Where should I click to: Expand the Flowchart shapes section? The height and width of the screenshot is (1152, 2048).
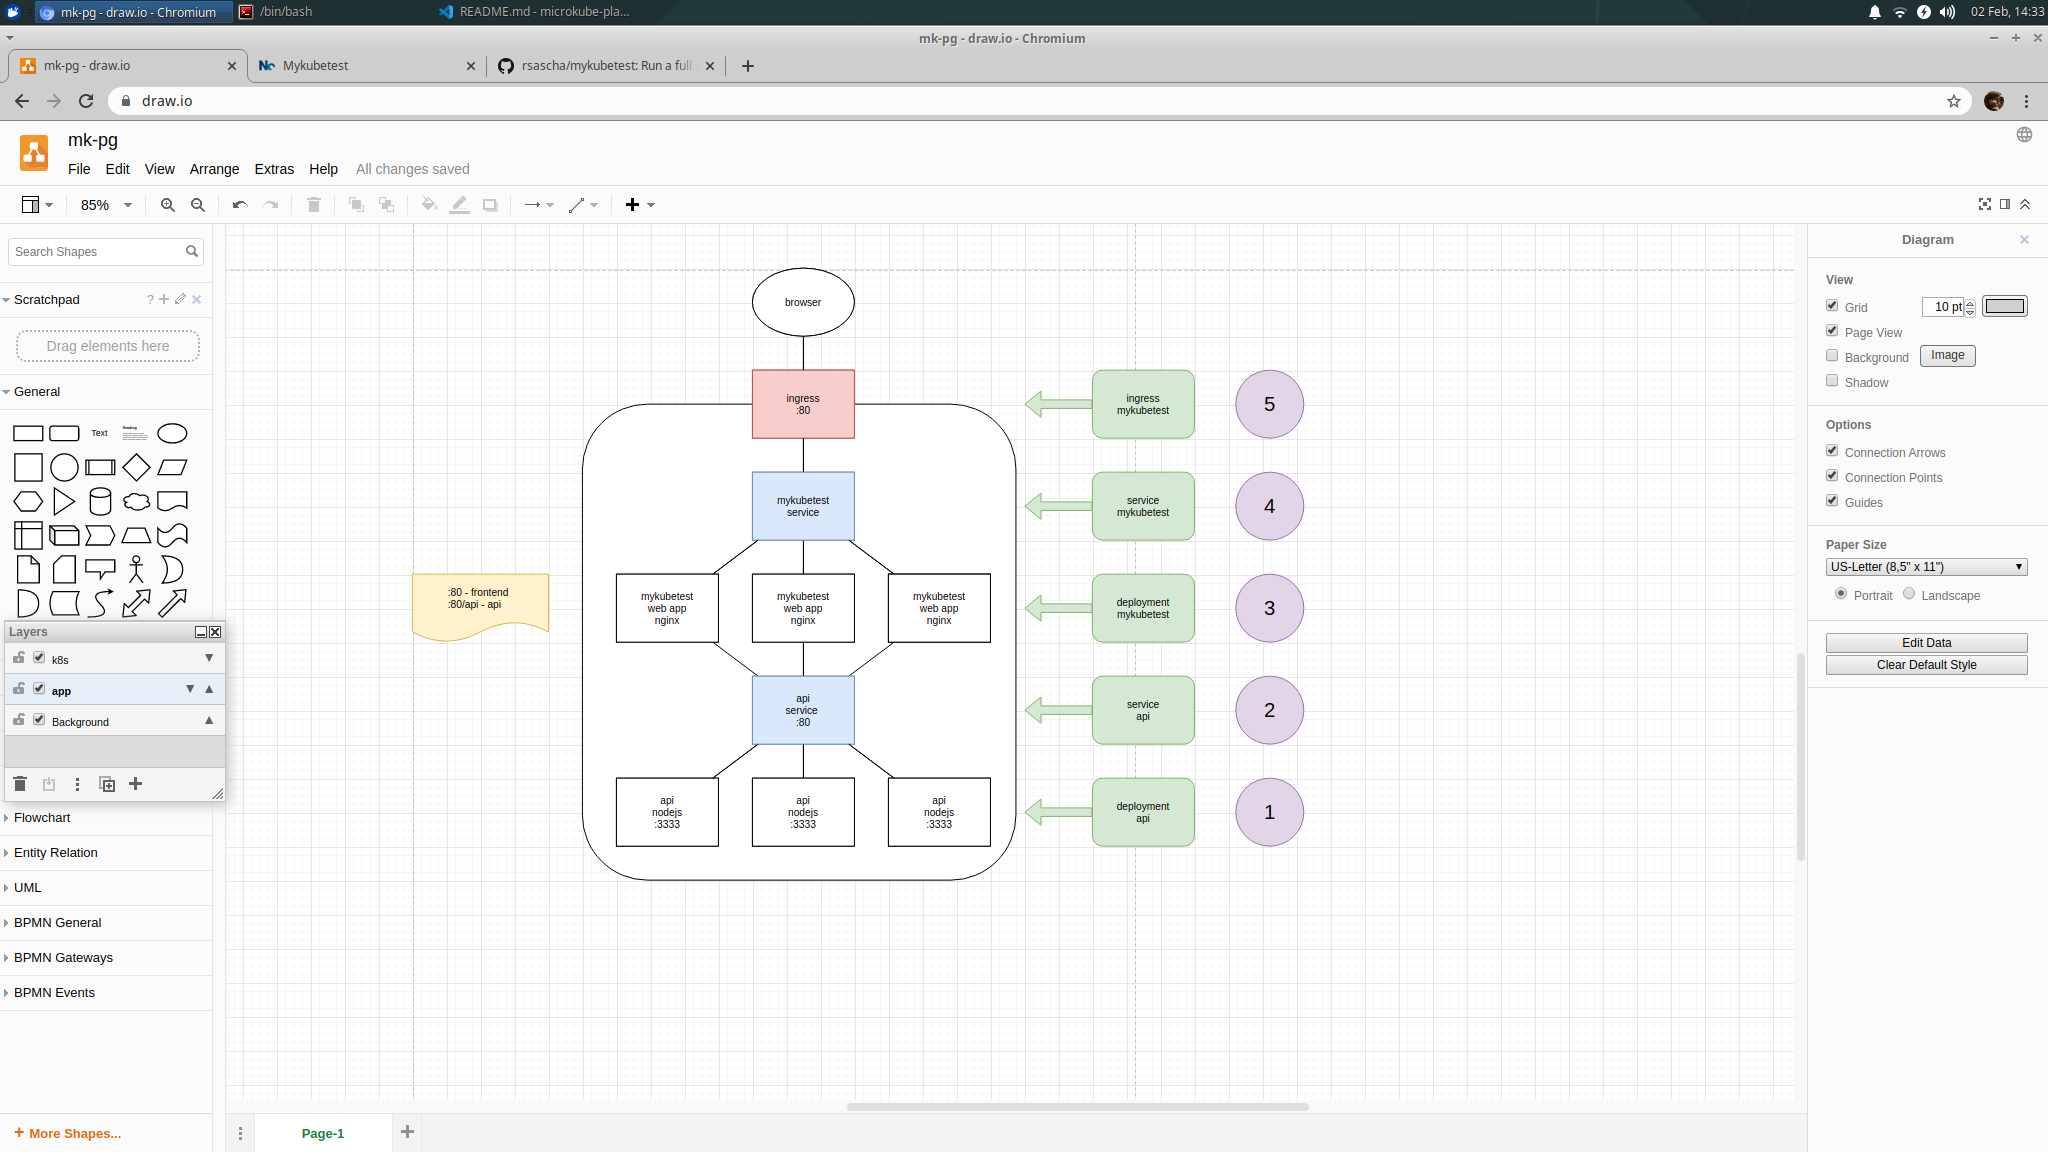42,818
